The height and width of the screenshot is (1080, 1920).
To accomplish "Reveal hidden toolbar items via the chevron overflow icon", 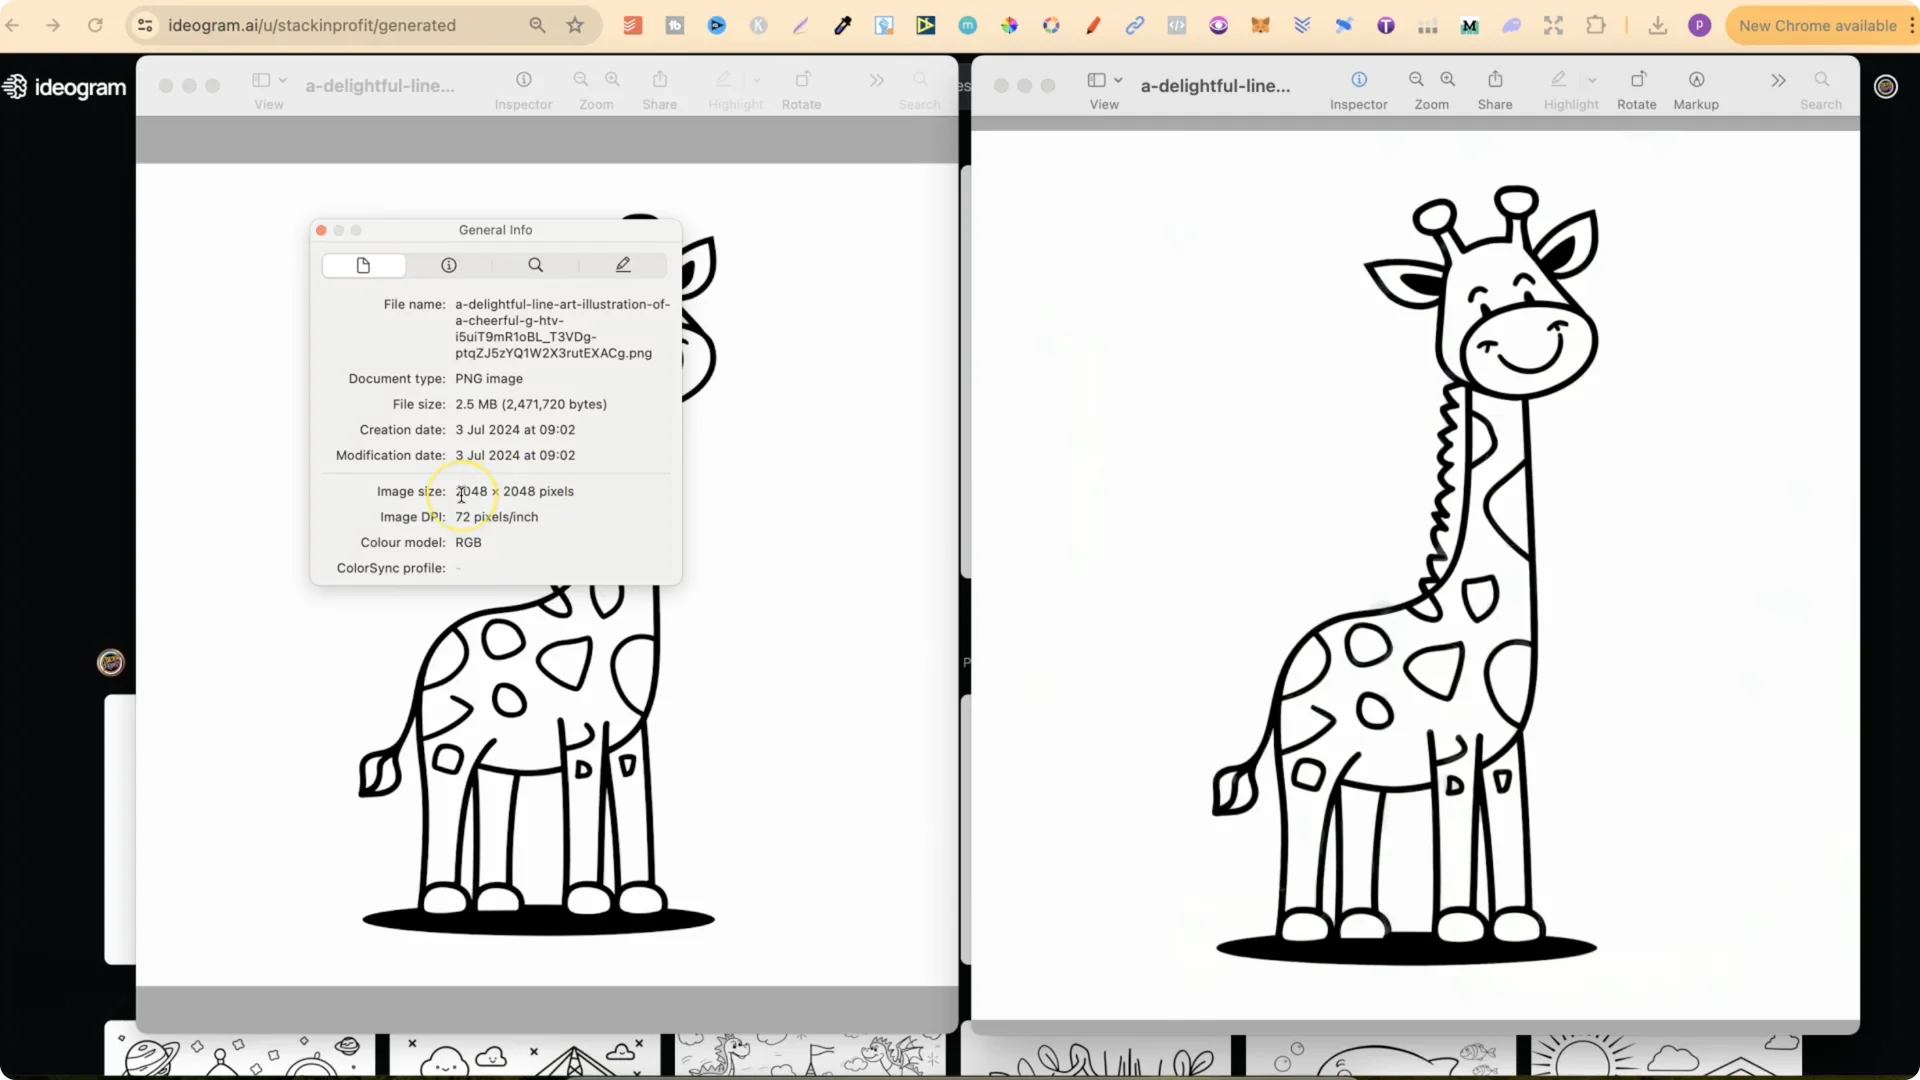I will tap(877, 80).
